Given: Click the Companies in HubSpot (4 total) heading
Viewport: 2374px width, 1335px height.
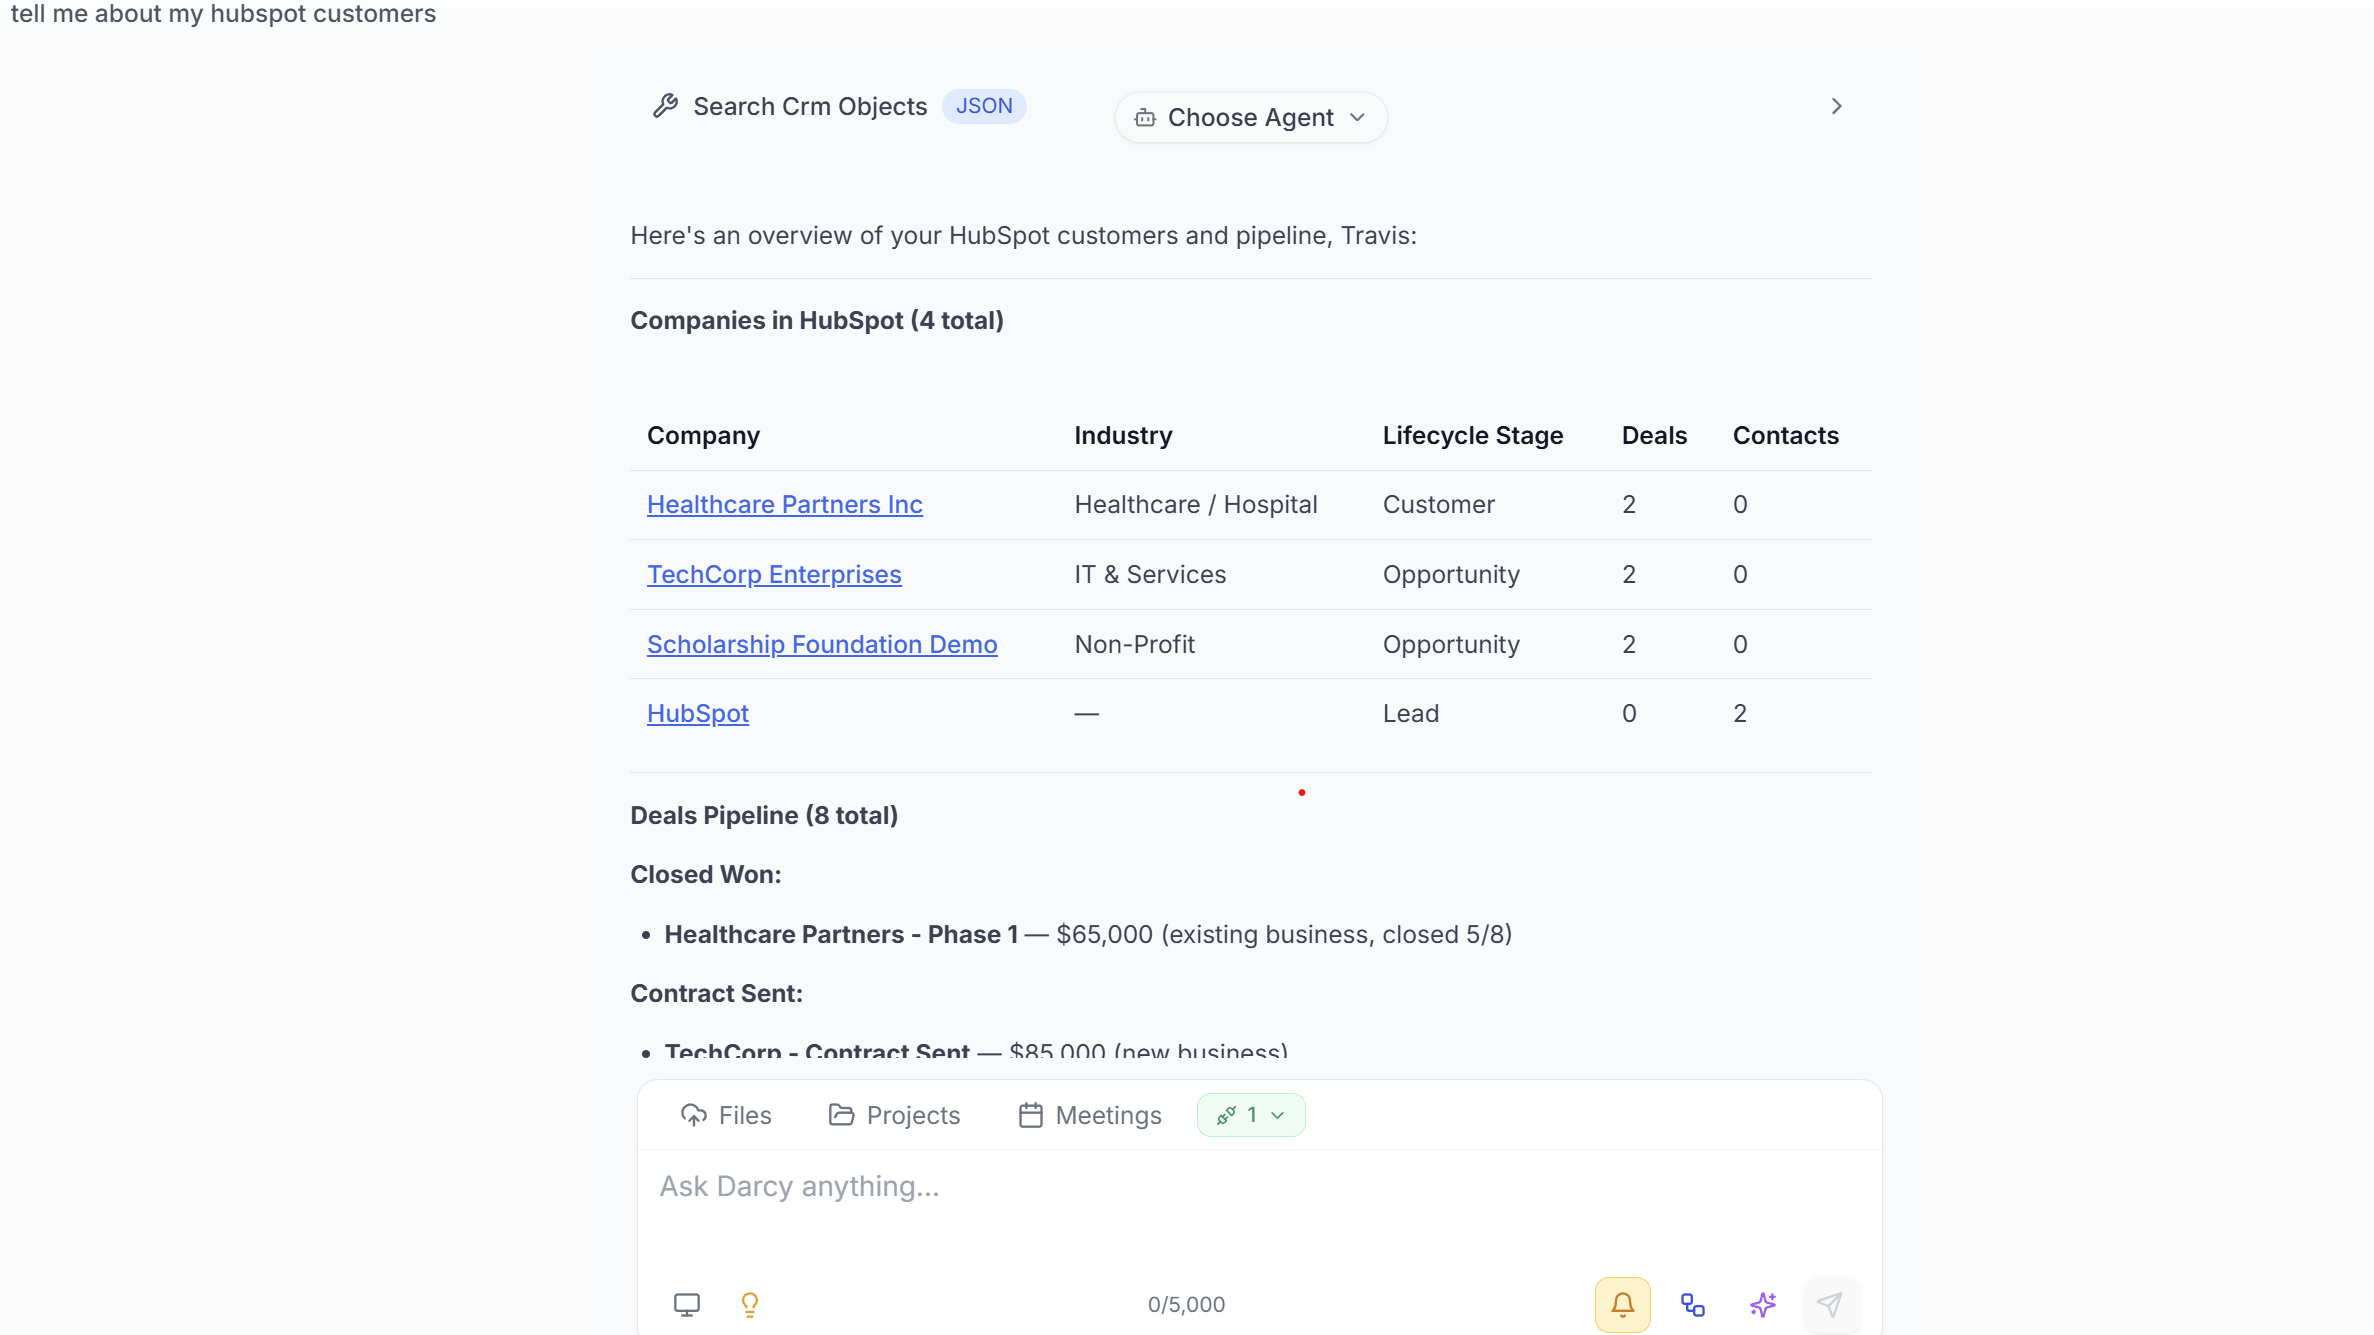Looking at the screenshot, I should [817, 320].
